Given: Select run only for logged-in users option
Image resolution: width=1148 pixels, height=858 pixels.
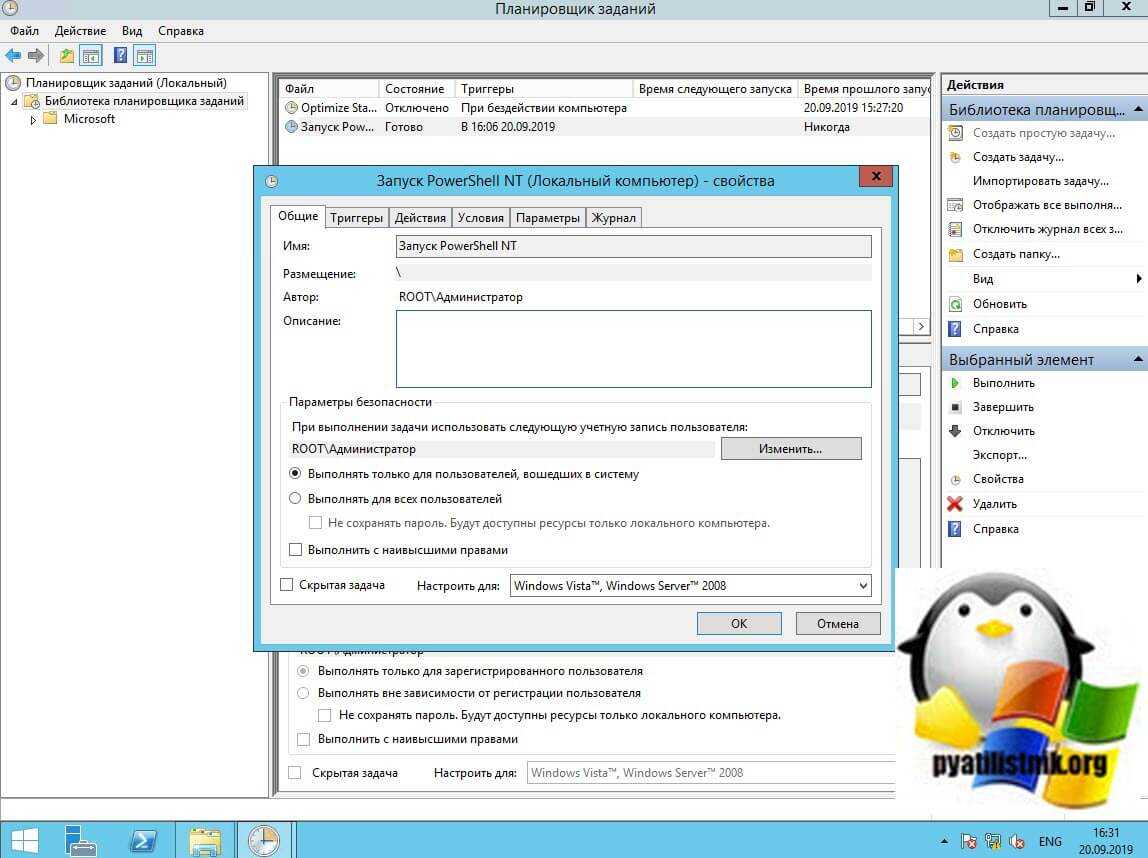Looking at the screenshot, I should [x=295, y=474].
